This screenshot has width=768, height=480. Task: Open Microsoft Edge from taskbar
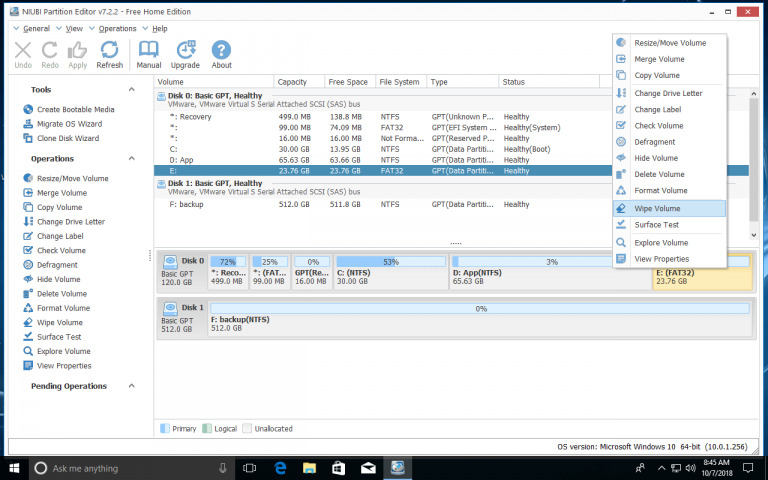tap(280, 468)
